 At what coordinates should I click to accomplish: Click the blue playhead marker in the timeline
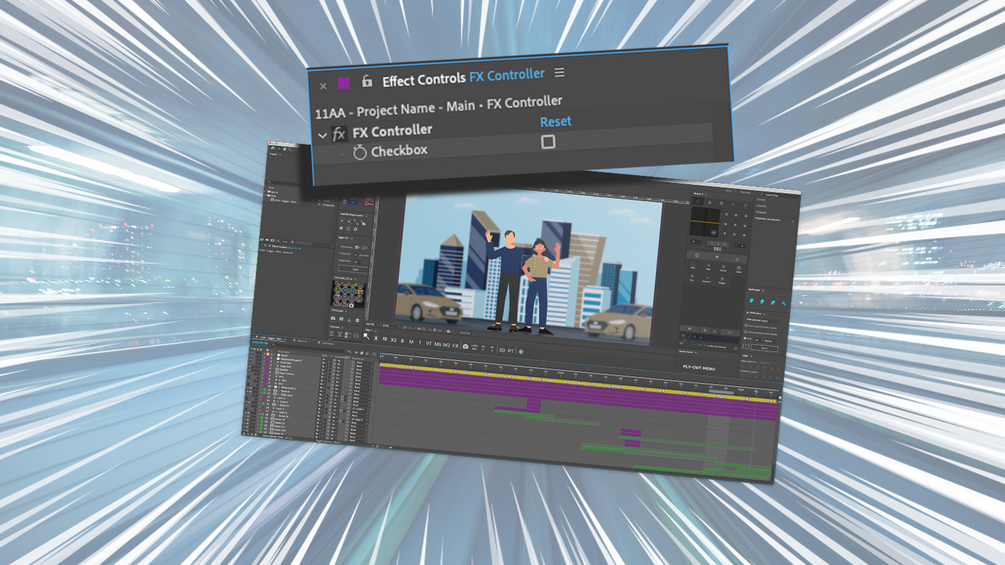coord(756,391)
